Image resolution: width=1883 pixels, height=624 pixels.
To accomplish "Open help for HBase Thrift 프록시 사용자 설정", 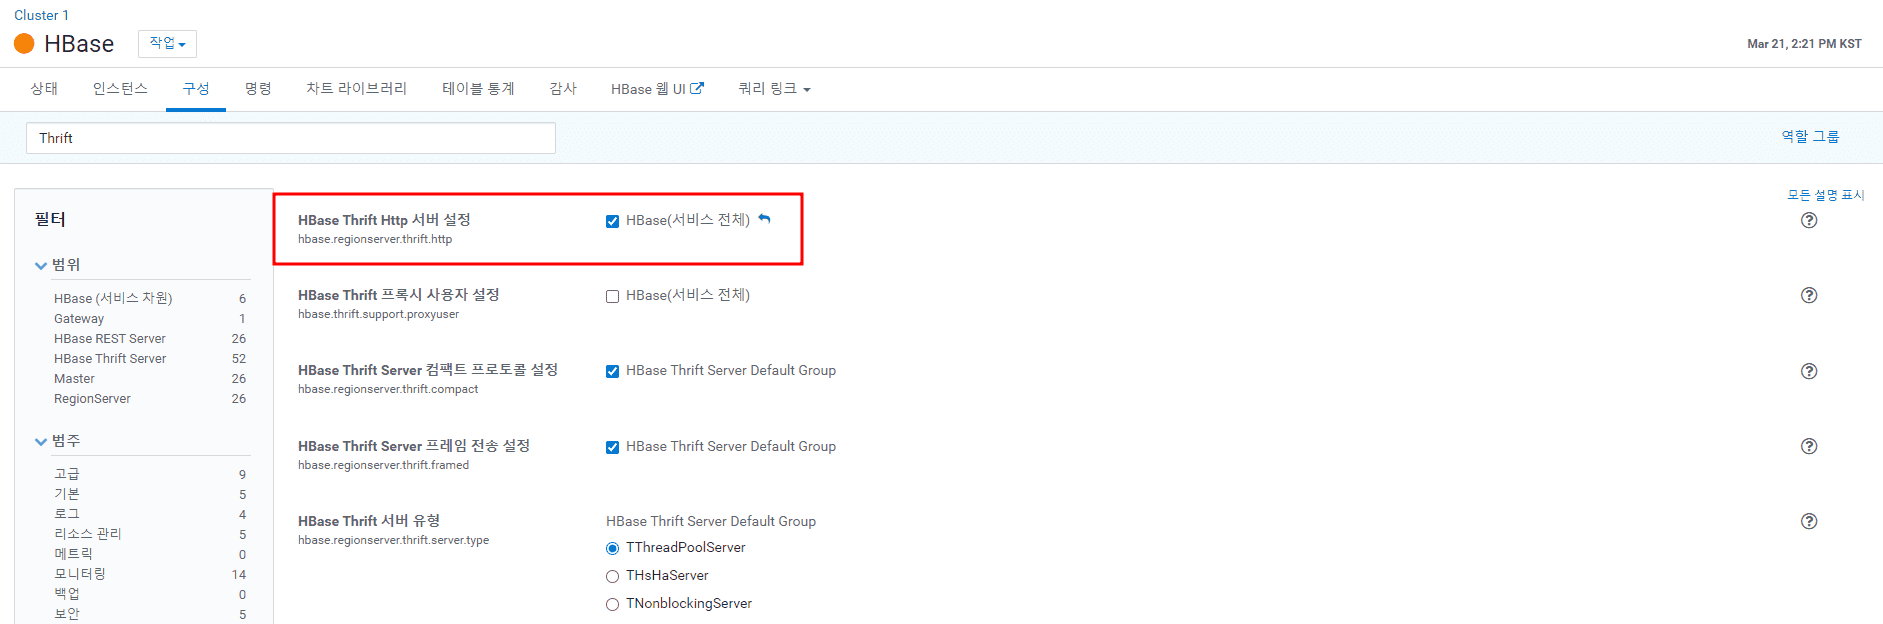I will [x=1809, y=295].
